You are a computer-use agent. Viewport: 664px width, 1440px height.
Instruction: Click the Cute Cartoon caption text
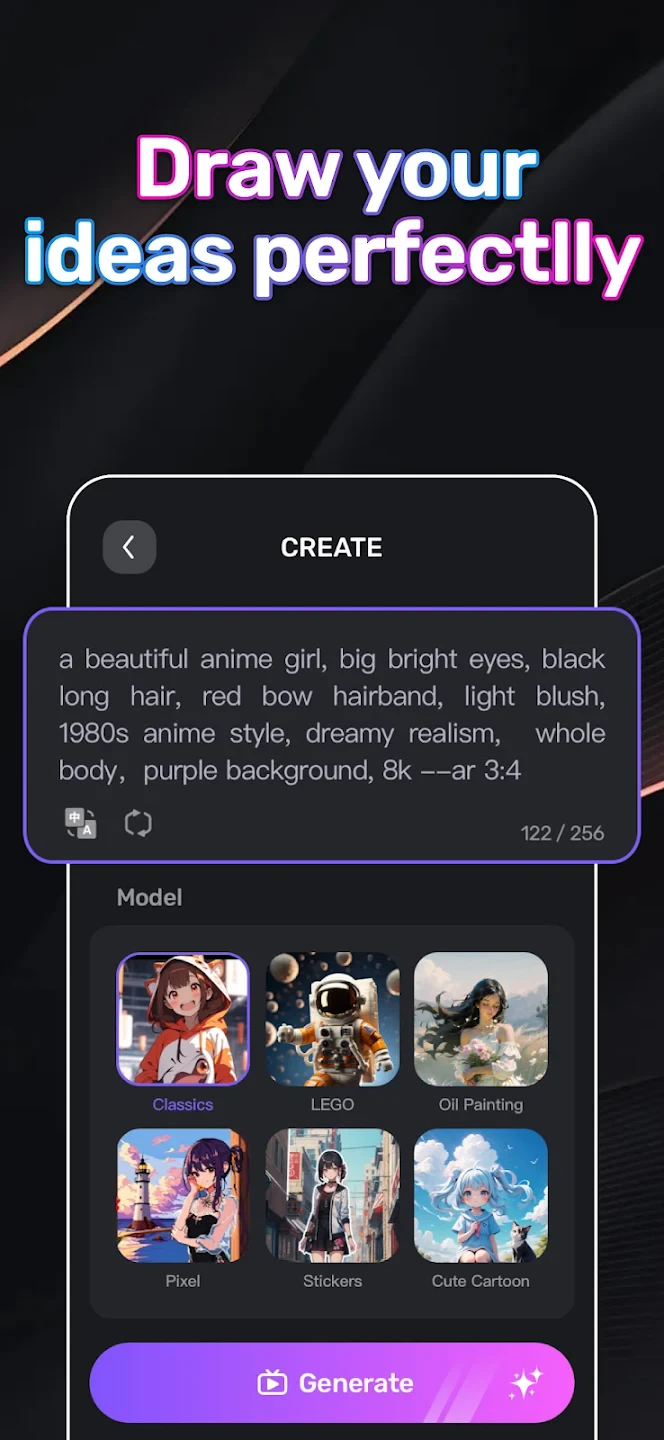tap(481, 1281)
